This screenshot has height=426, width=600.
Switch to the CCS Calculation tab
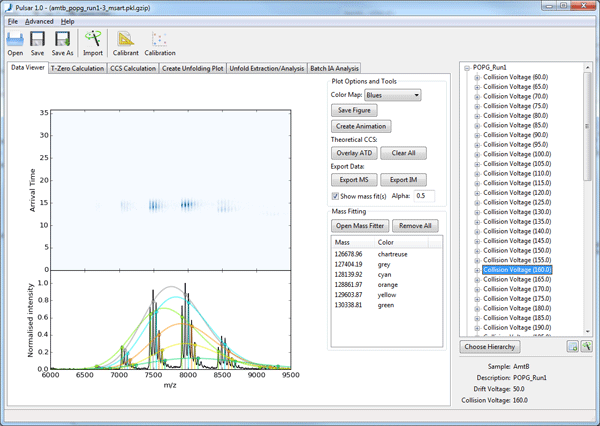(133, 68)
